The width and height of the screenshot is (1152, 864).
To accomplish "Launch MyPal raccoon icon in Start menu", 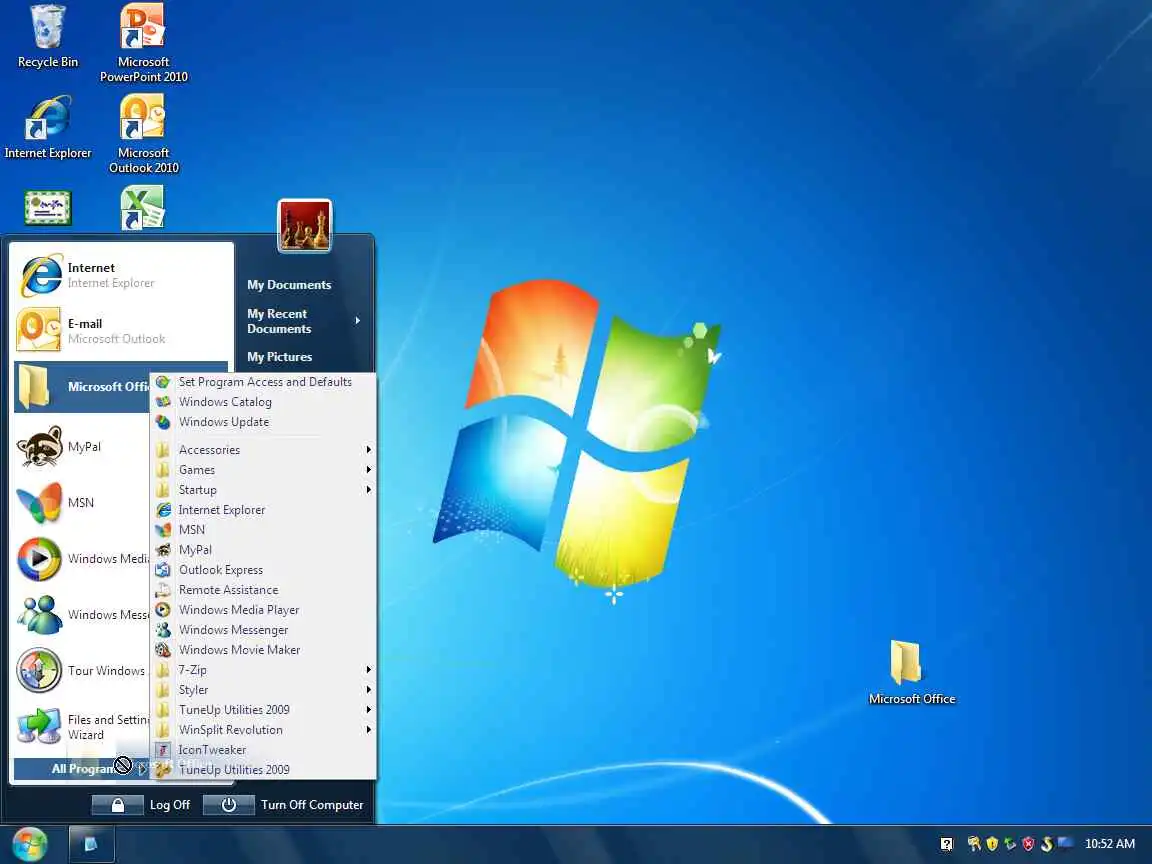I will pyautogui.click(x=82, y=447).
